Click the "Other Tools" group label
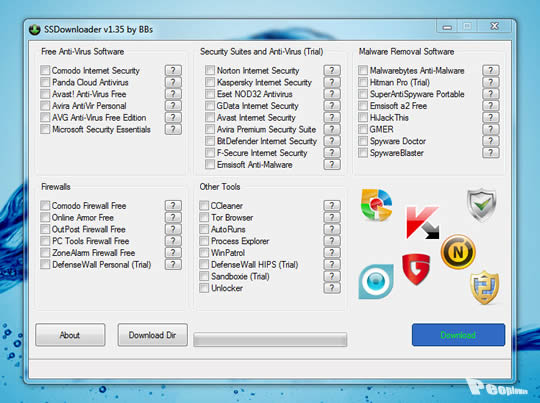The width and height of the screenshot is (540, 403). [x=220, y=187]
